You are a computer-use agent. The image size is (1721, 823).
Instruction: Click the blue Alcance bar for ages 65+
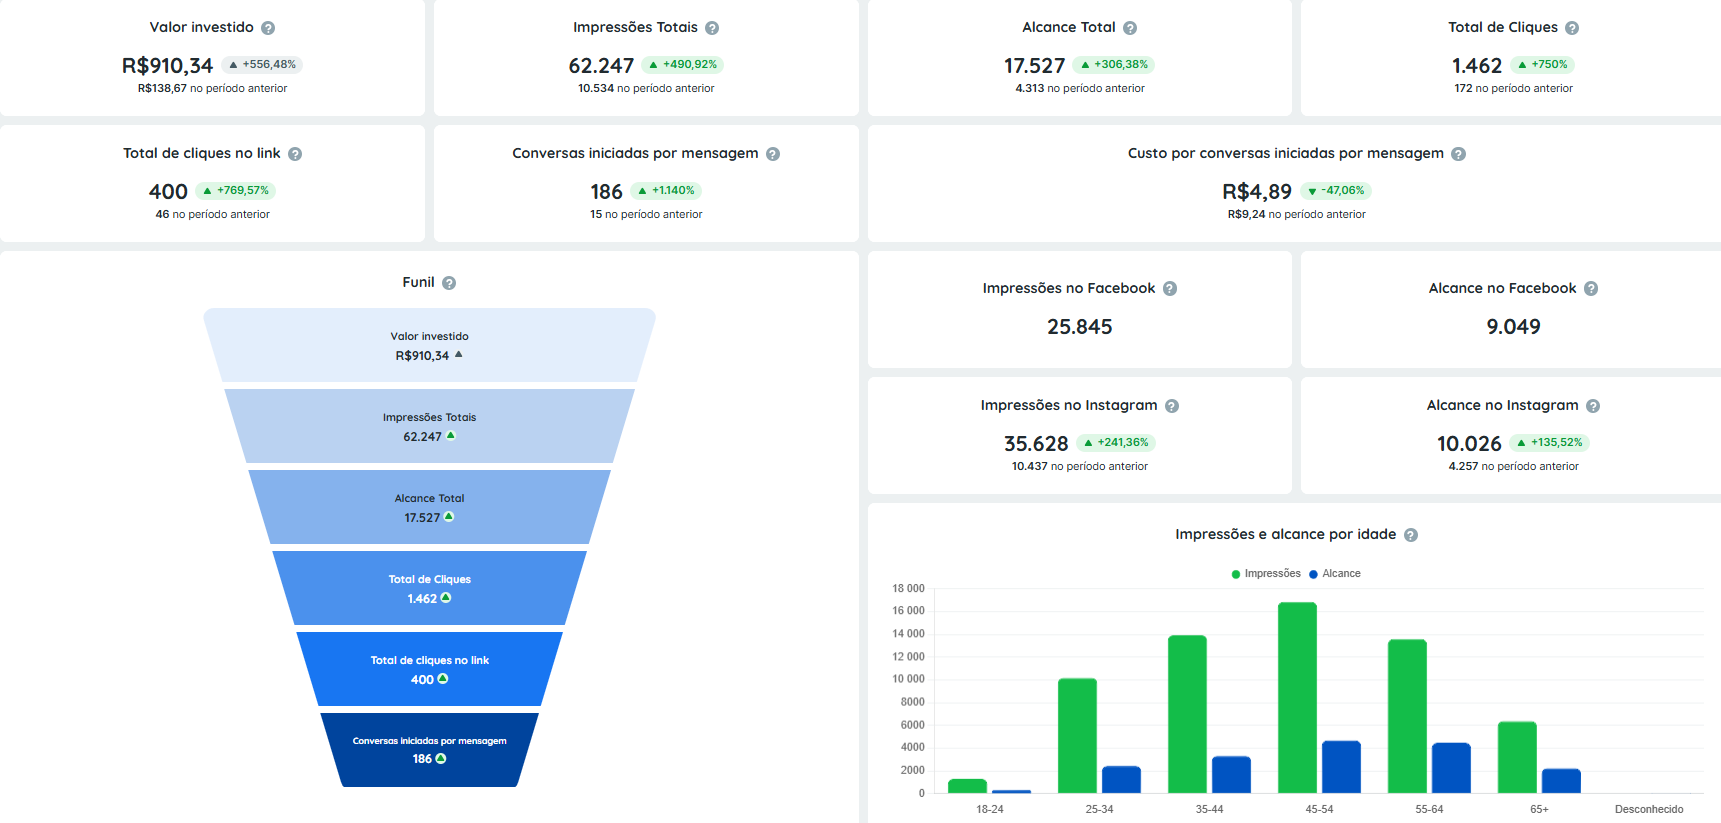coord(1561,781)
